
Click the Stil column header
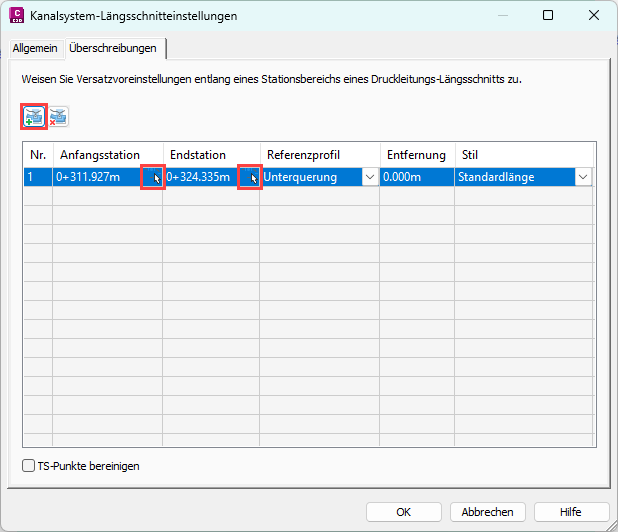tap(524, 155)
